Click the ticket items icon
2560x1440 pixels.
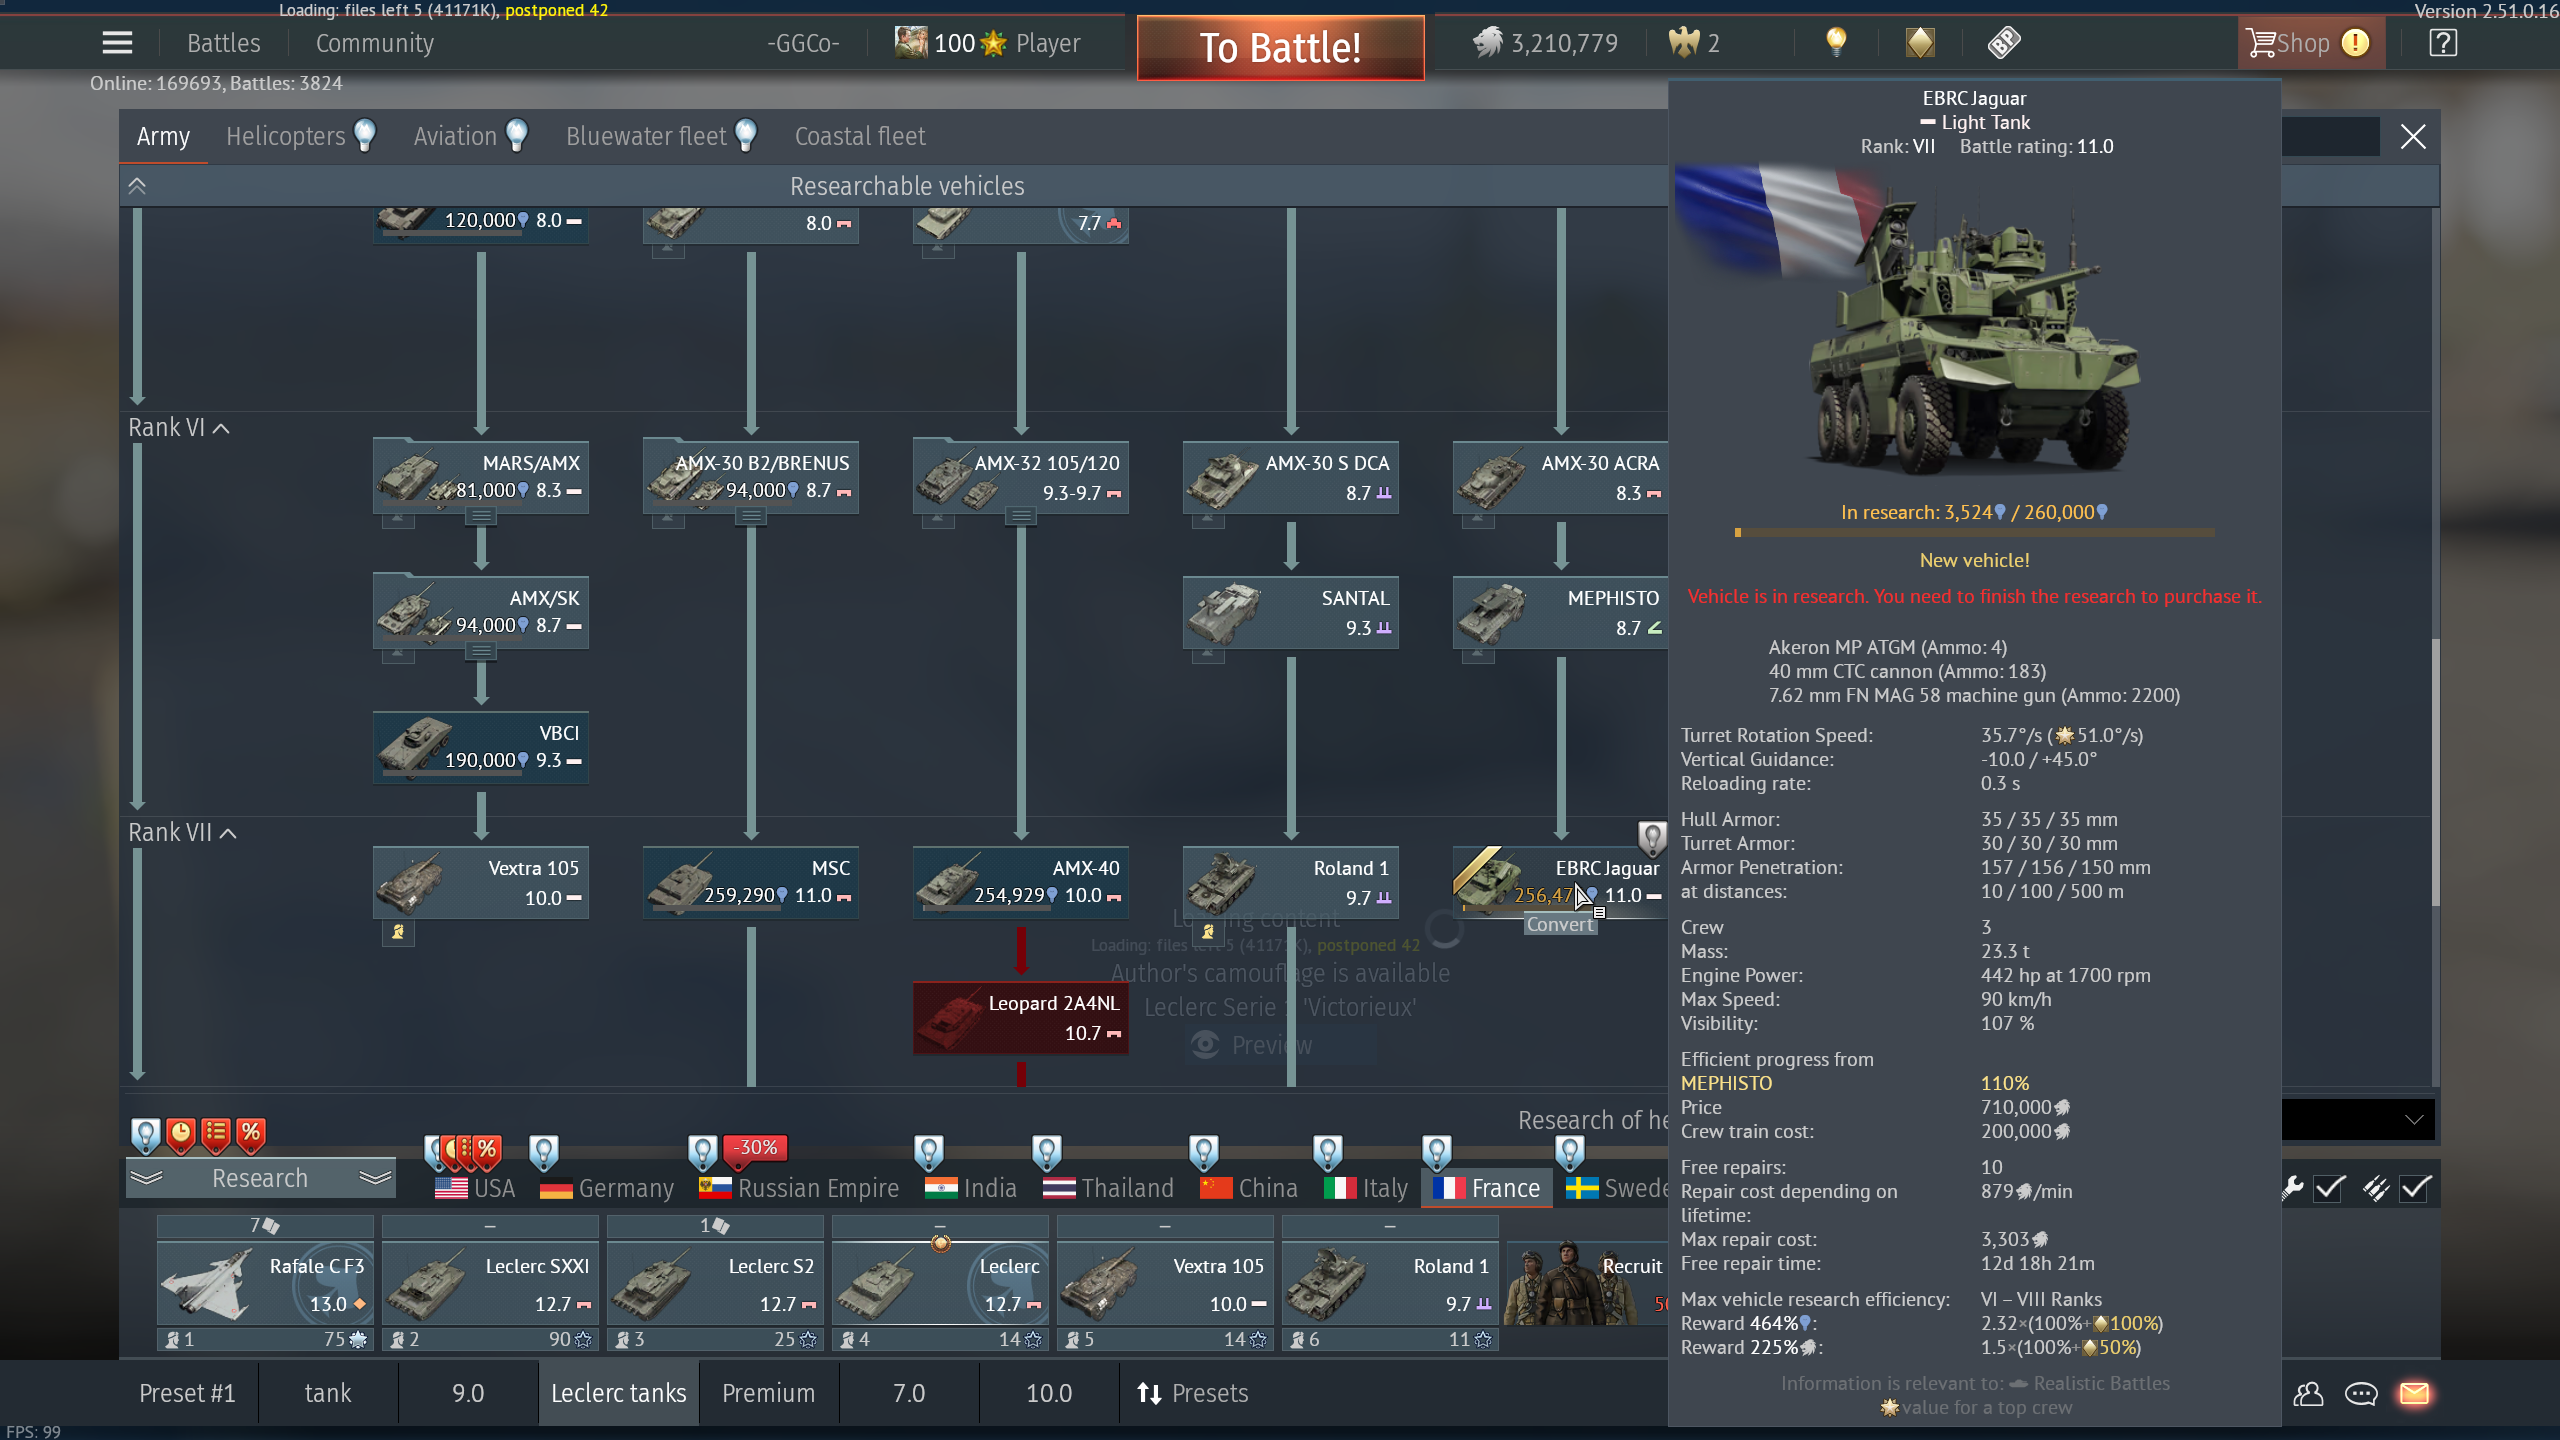[2004, 42]
